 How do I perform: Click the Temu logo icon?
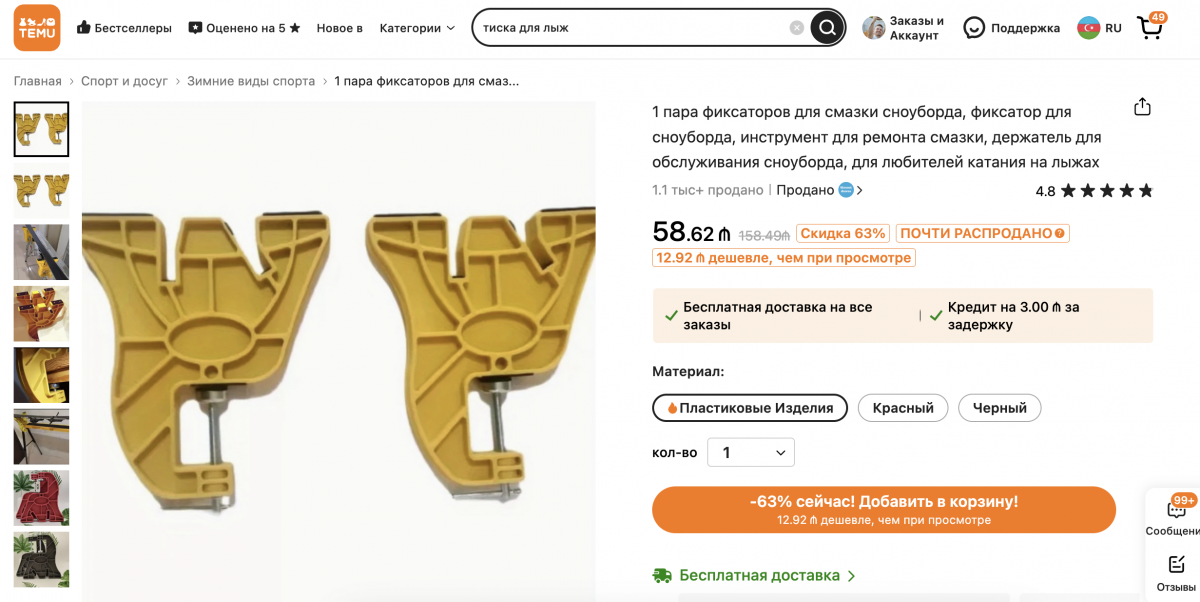click(x=37, y=27)
